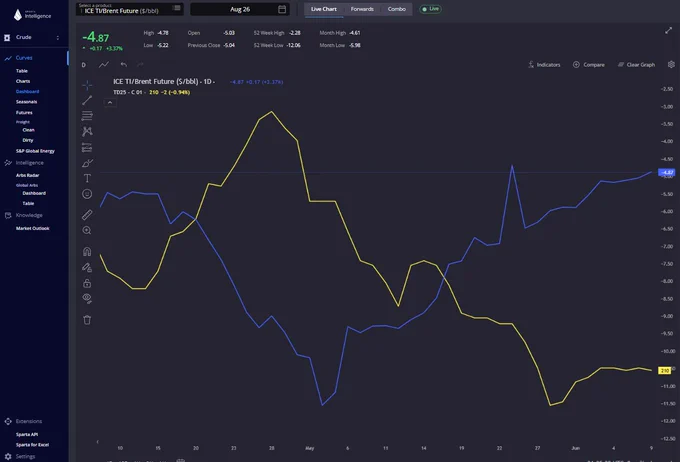Click the Aug 26 date field
This screenshot has height=462, width=680.
point(240,9)
